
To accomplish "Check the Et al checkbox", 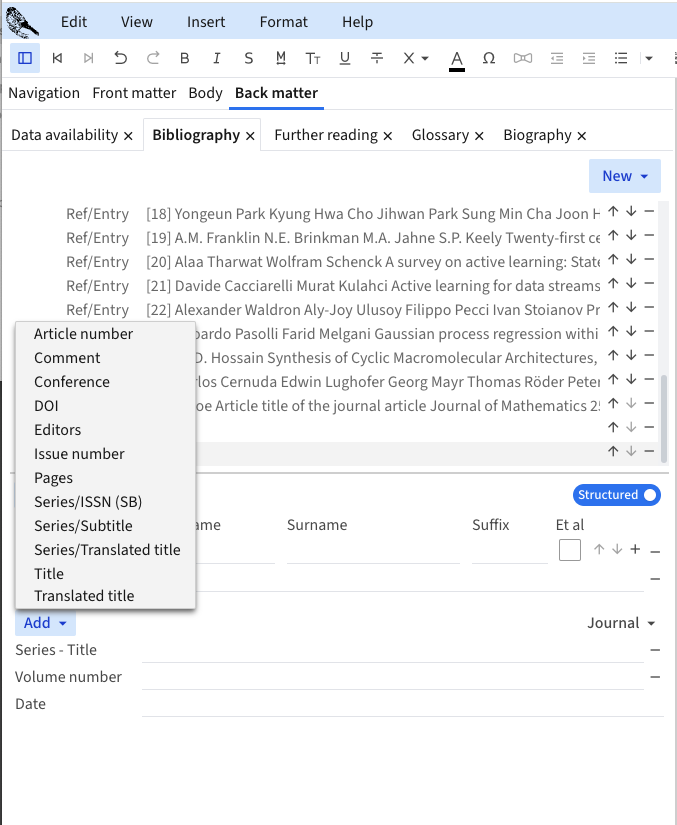I will [570, 550].
